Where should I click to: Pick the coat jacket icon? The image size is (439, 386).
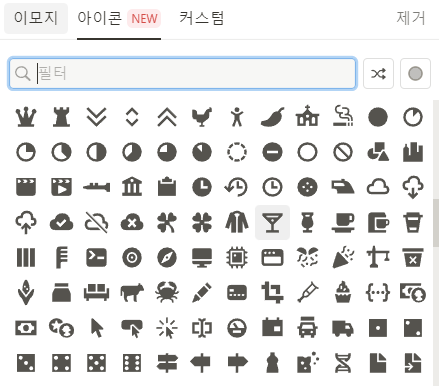pos(237,223)
